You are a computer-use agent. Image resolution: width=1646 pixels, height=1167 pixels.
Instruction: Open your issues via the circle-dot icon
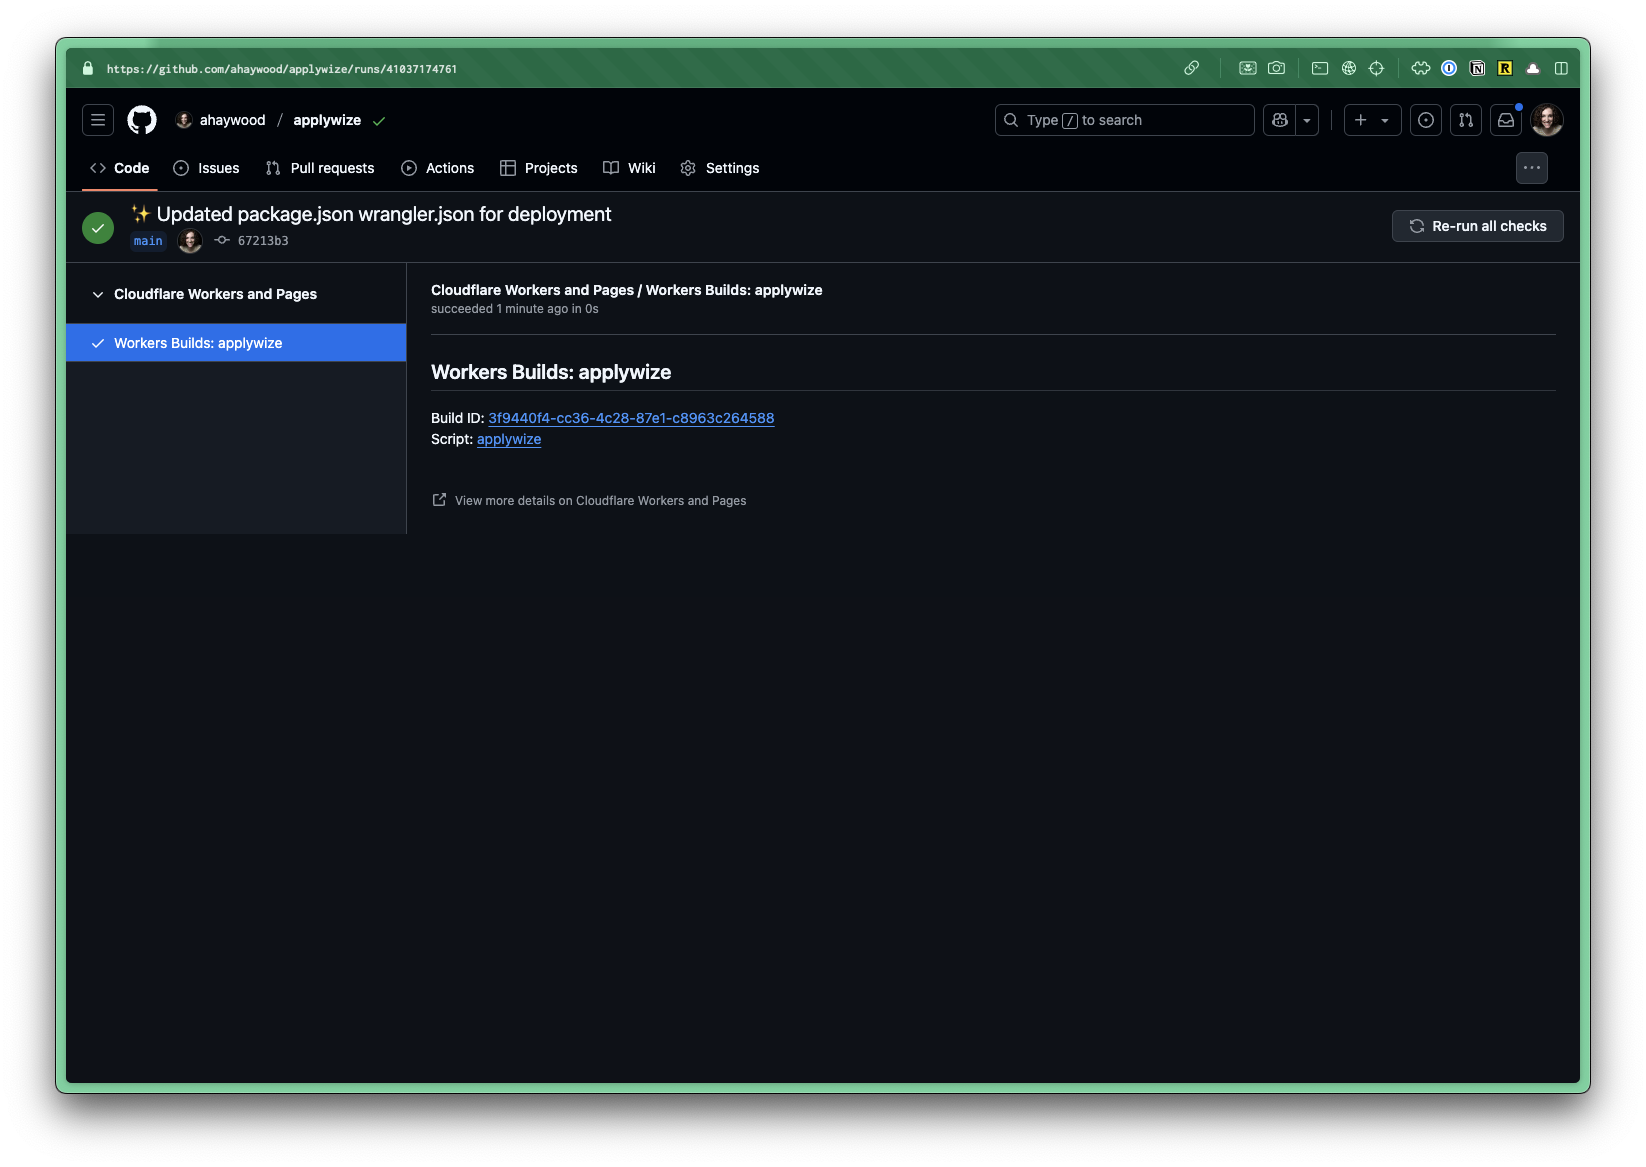[x=1425, y=119]
